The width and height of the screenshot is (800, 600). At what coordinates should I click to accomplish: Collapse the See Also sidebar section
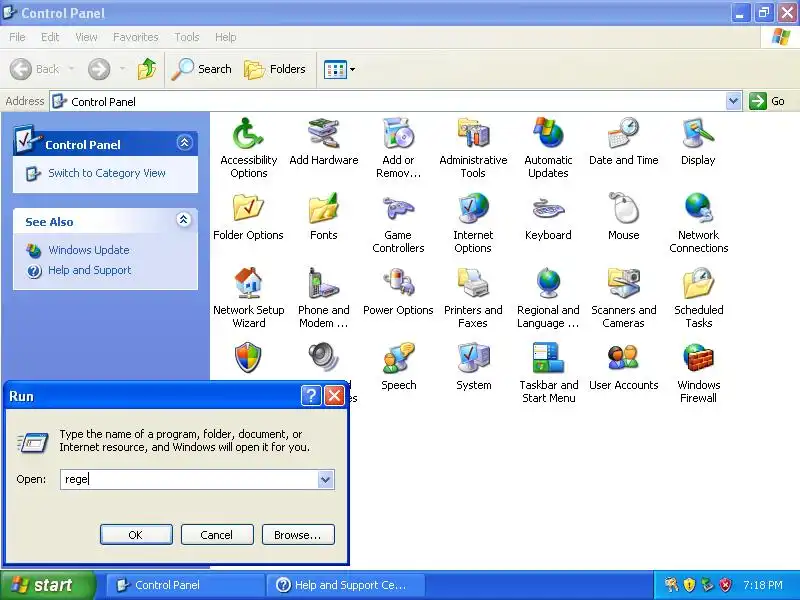pos(184,220)
